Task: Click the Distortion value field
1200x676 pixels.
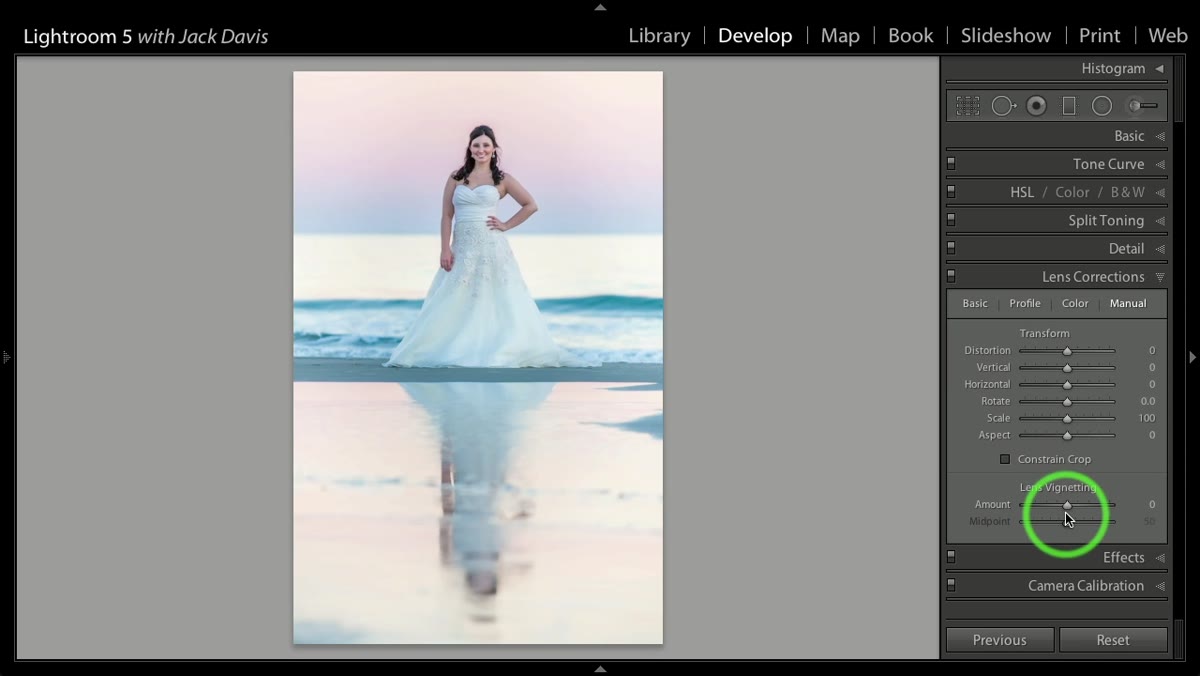Action: pyautogui.click(x=1152, y=350)
